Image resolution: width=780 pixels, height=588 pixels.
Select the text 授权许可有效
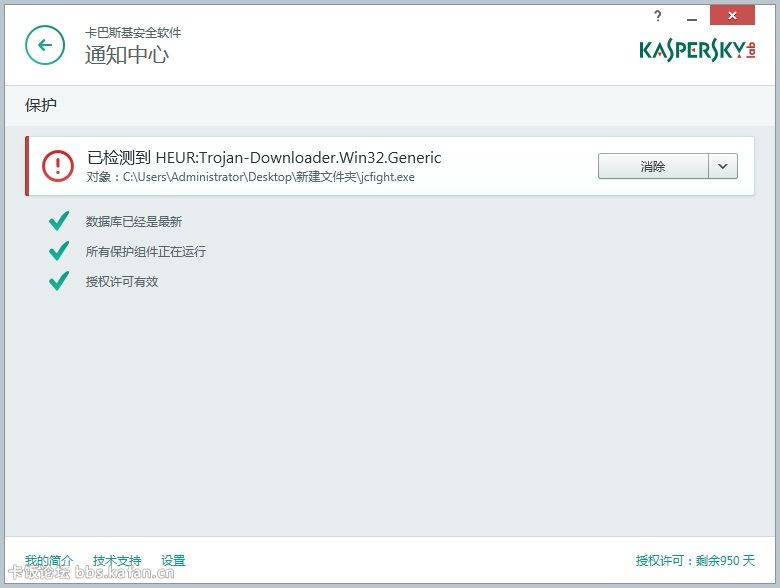[122, 282]
